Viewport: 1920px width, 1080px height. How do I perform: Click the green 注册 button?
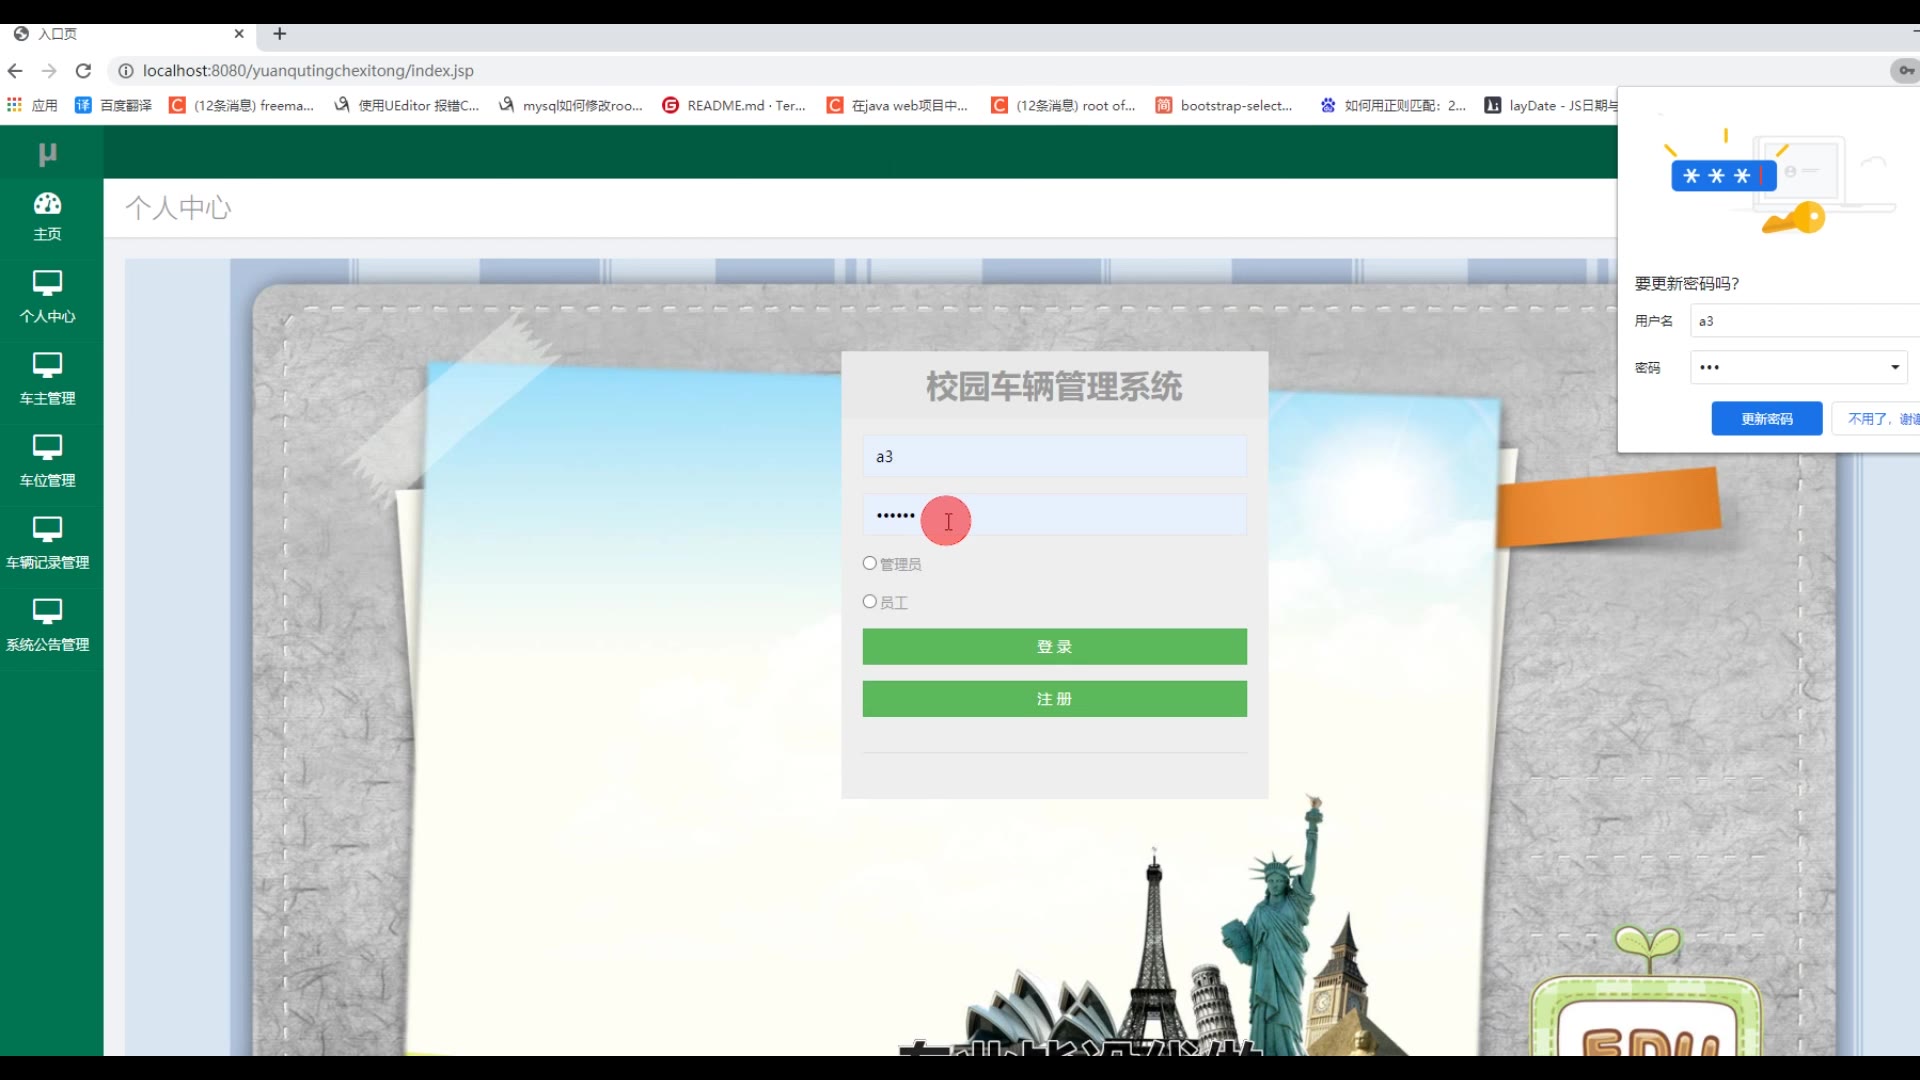(1055, 698)
